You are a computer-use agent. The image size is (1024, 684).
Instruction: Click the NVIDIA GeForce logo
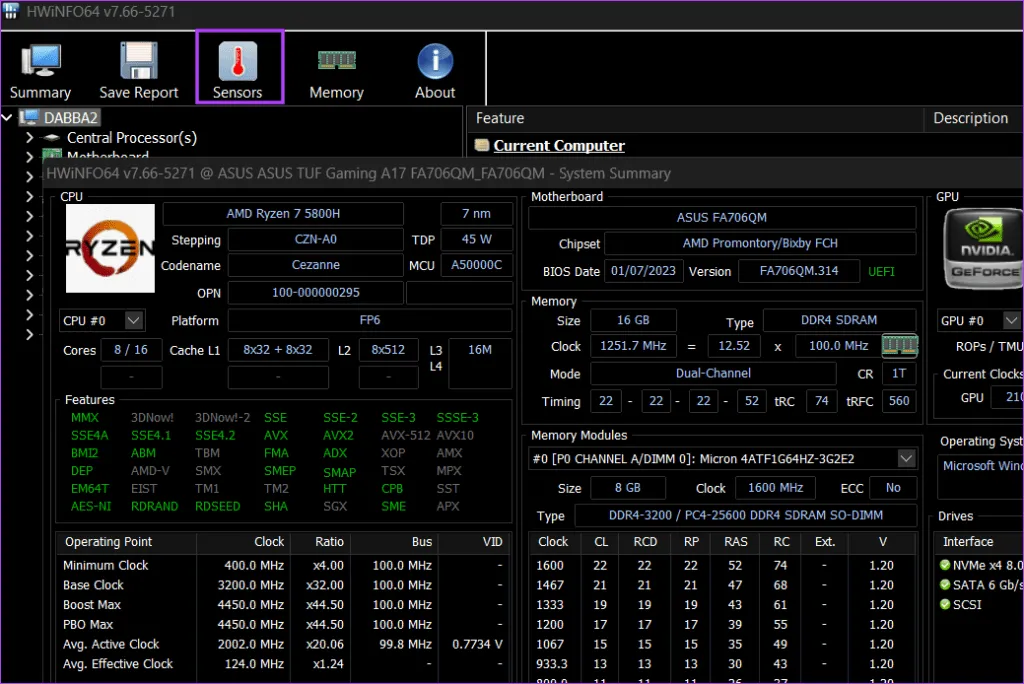pos(982,250)
